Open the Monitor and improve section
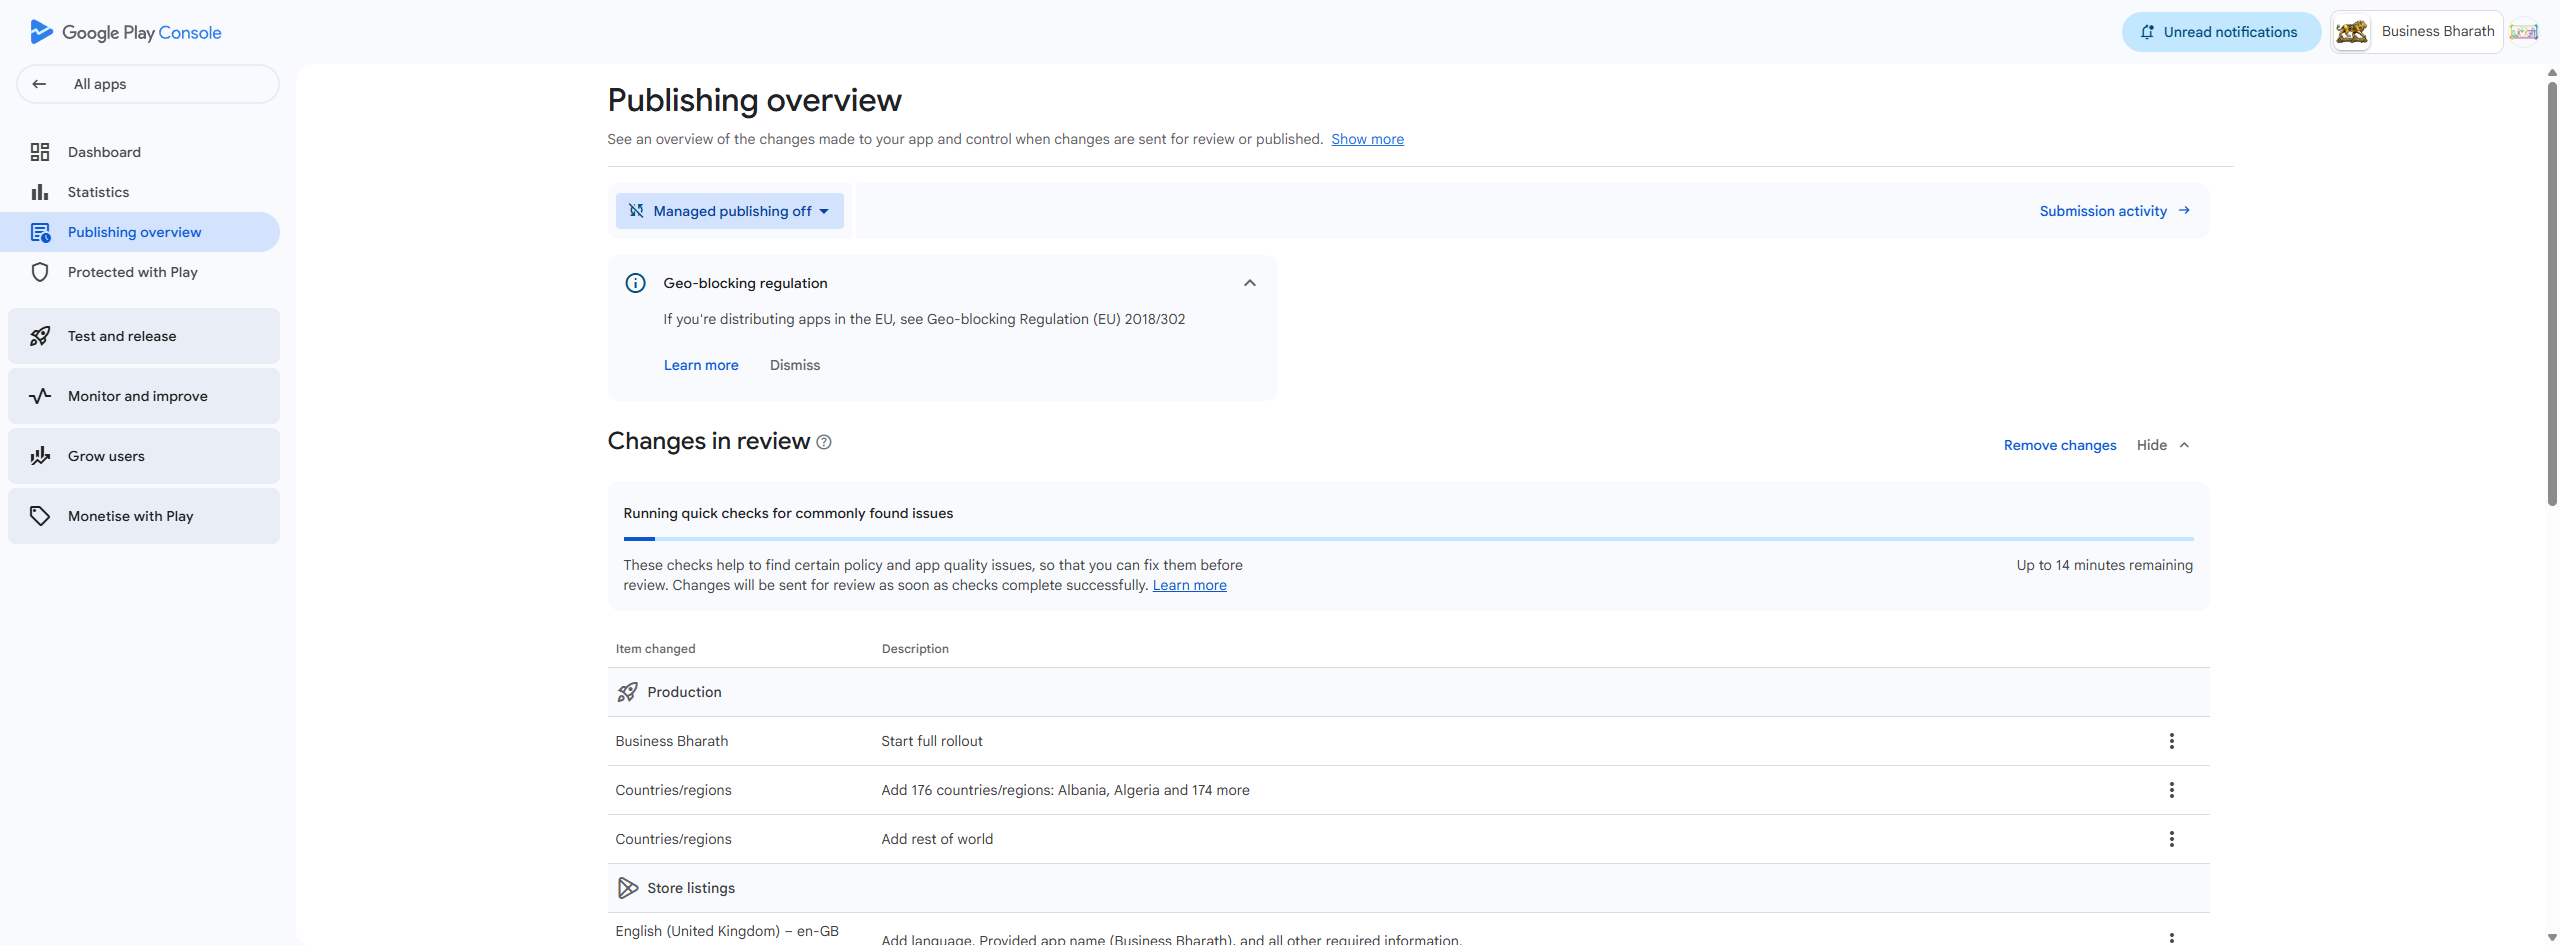 pyautogui.click(x=144, y=396)
